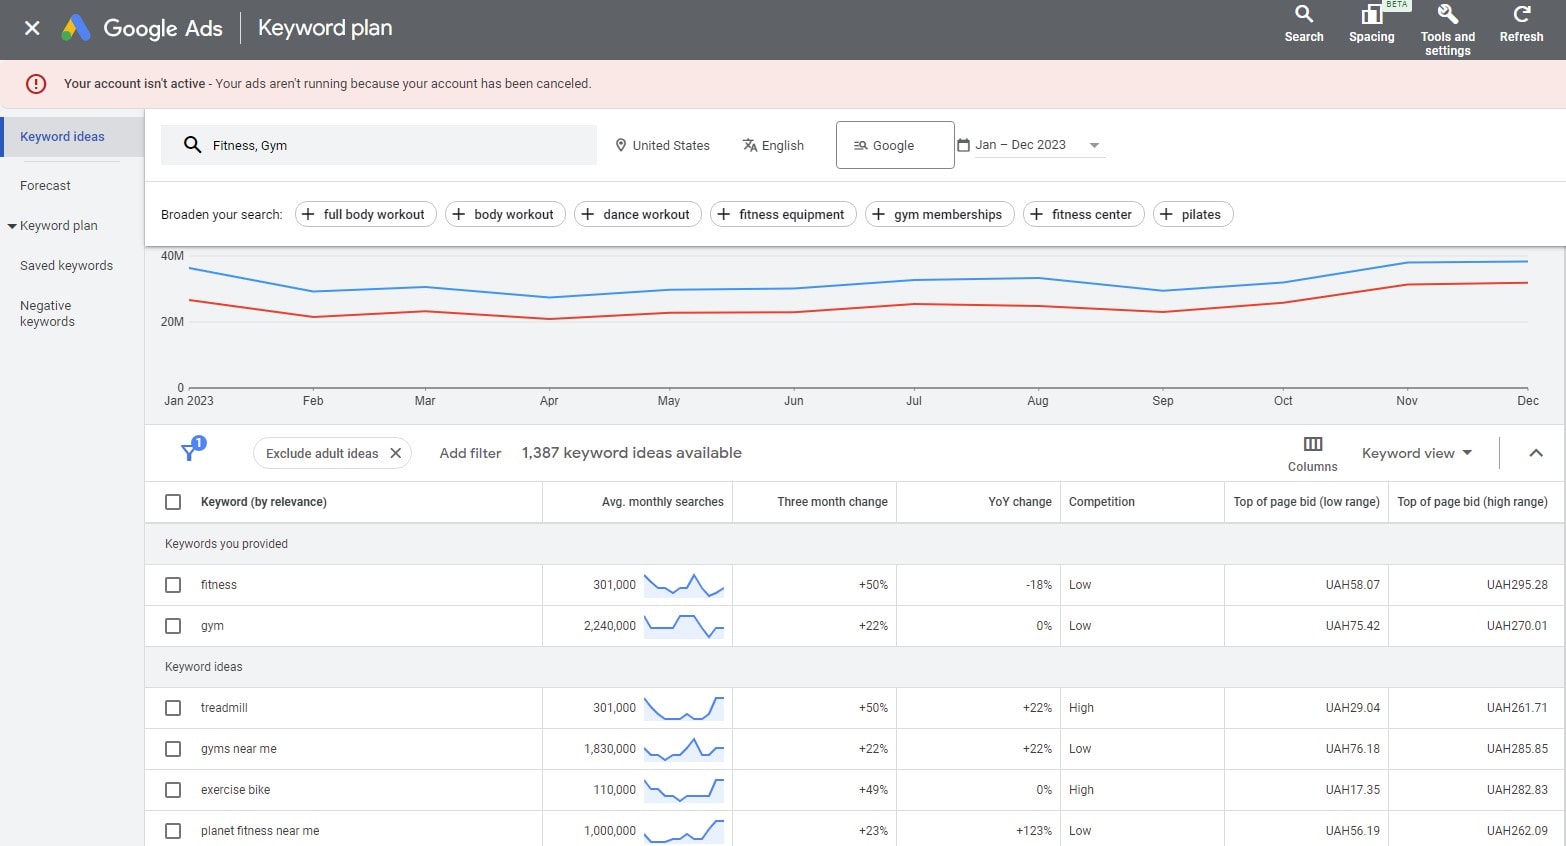The image size is (1566, 846).
Task: Click the 'Fitness, Gym' keyword search field
Action: click(x=379, y=145)
